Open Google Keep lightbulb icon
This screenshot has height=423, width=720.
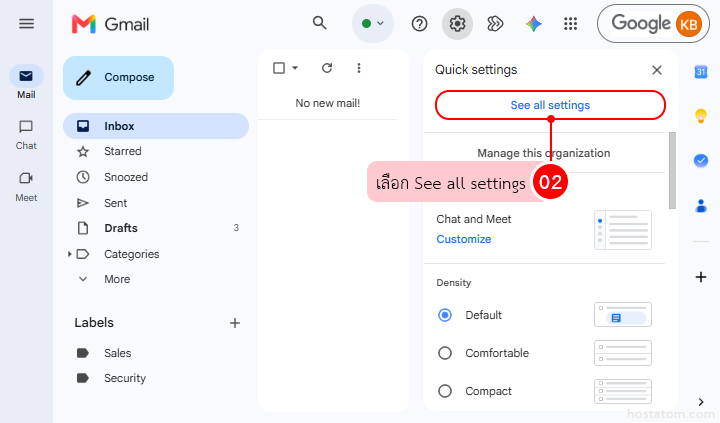(x=700, y=116)
